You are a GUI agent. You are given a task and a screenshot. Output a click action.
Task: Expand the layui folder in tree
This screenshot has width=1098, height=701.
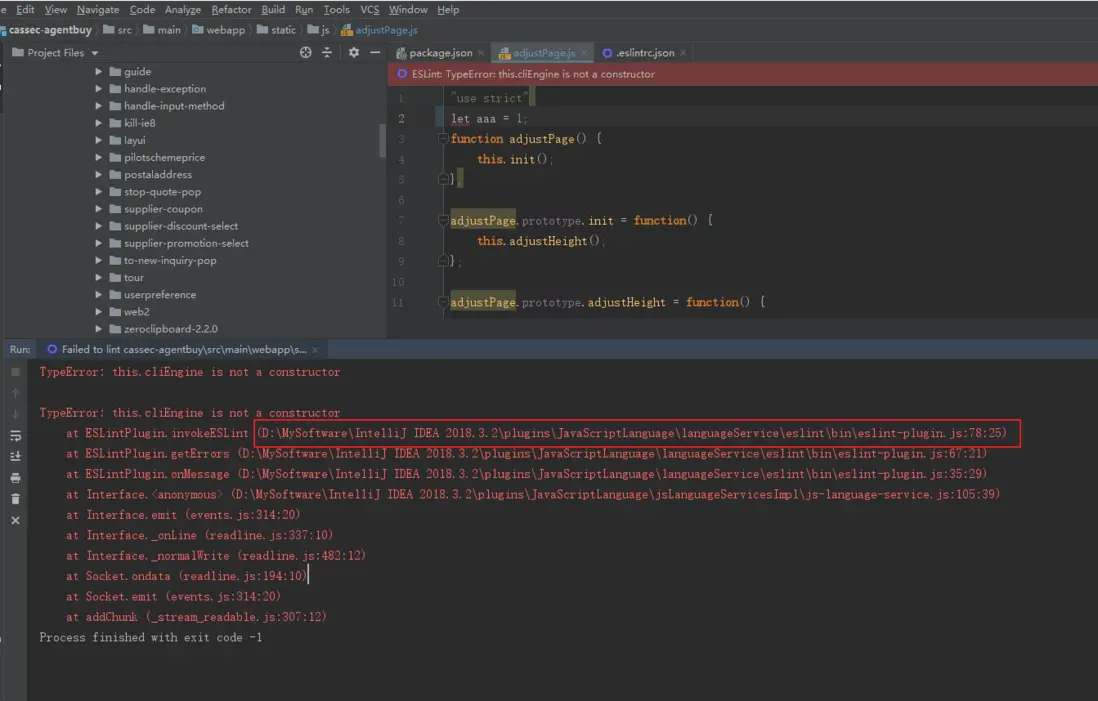(x=99, y=140)
